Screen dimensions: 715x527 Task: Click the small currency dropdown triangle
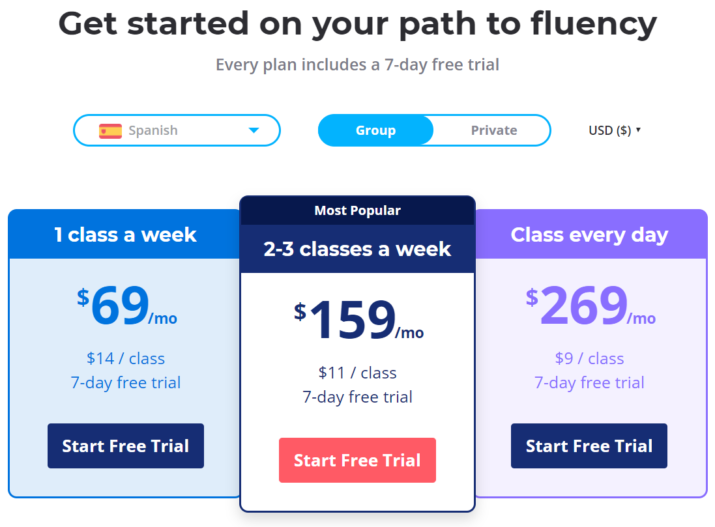click(638, 129)
